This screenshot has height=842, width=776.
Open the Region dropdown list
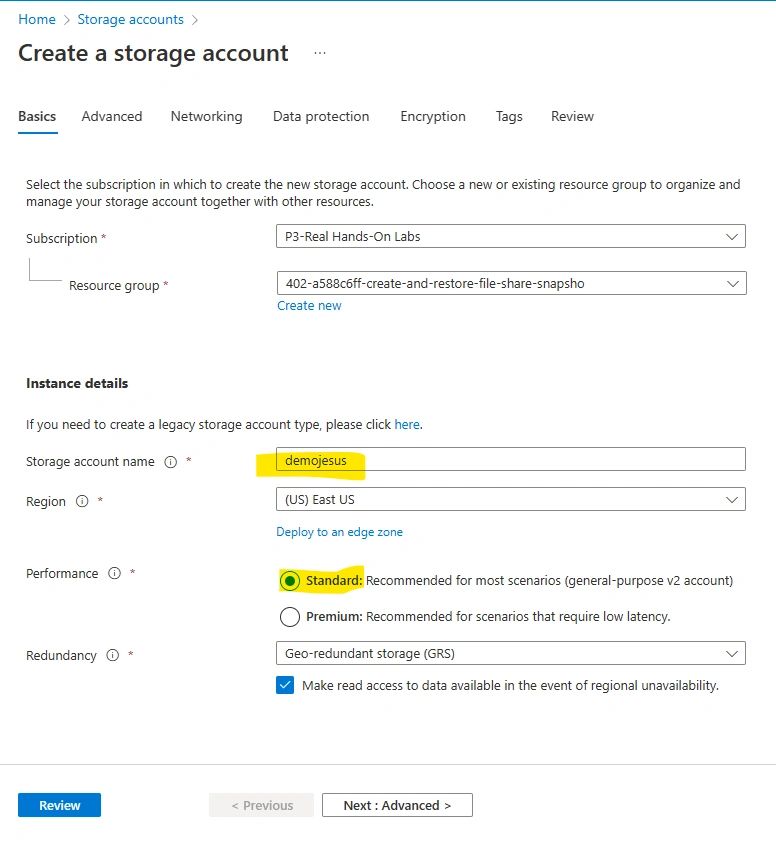click(x=510, y=499)
